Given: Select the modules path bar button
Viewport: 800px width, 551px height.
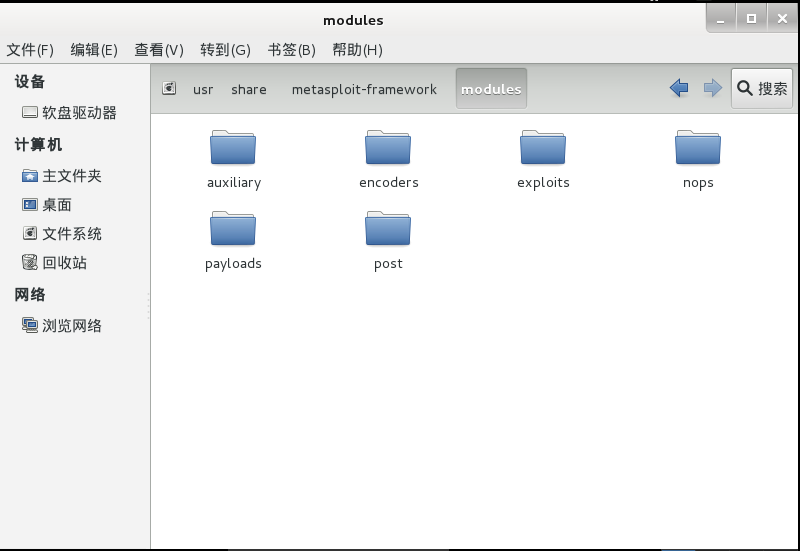Looking at the screenshot, I should click(x=491, y=88).
